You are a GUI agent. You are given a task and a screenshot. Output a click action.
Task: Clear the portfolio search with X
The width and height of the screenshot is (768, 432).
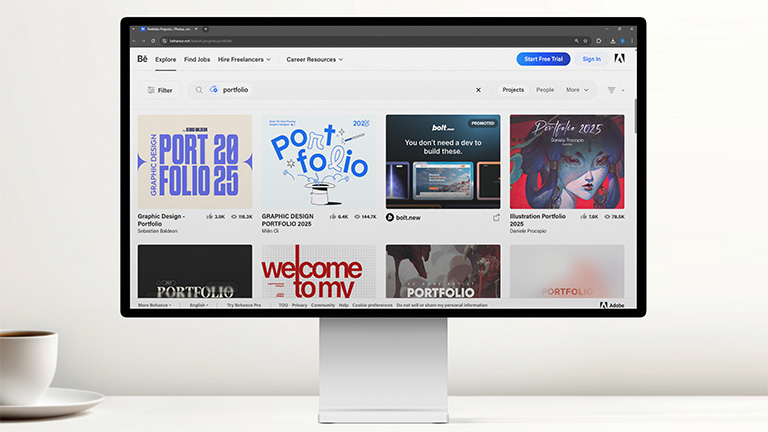pyautogui.click(x=478, y=90)
